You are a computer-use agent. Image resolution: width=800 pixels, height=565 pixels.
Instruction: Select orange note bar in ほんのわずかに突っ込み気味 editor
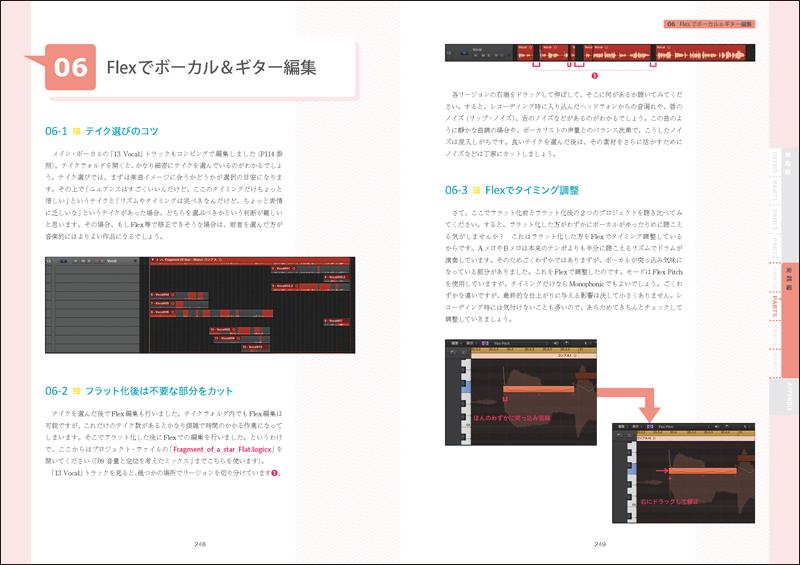click(538, 389)
